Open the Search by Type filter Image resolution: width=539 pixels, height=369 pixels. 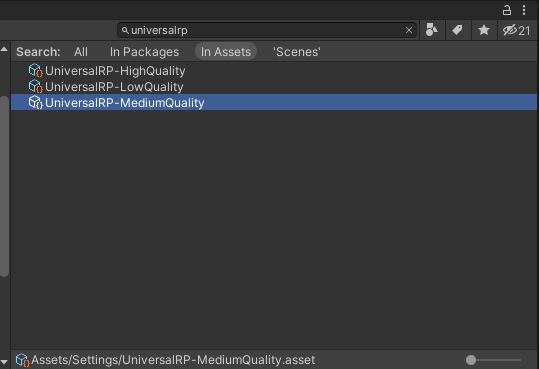(432, 30)
